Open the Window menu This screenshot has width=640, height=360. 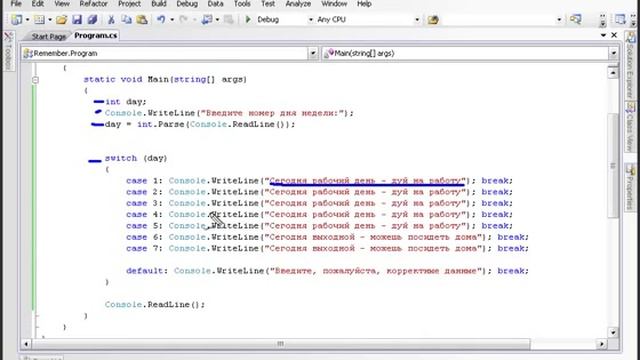point(334,4)
